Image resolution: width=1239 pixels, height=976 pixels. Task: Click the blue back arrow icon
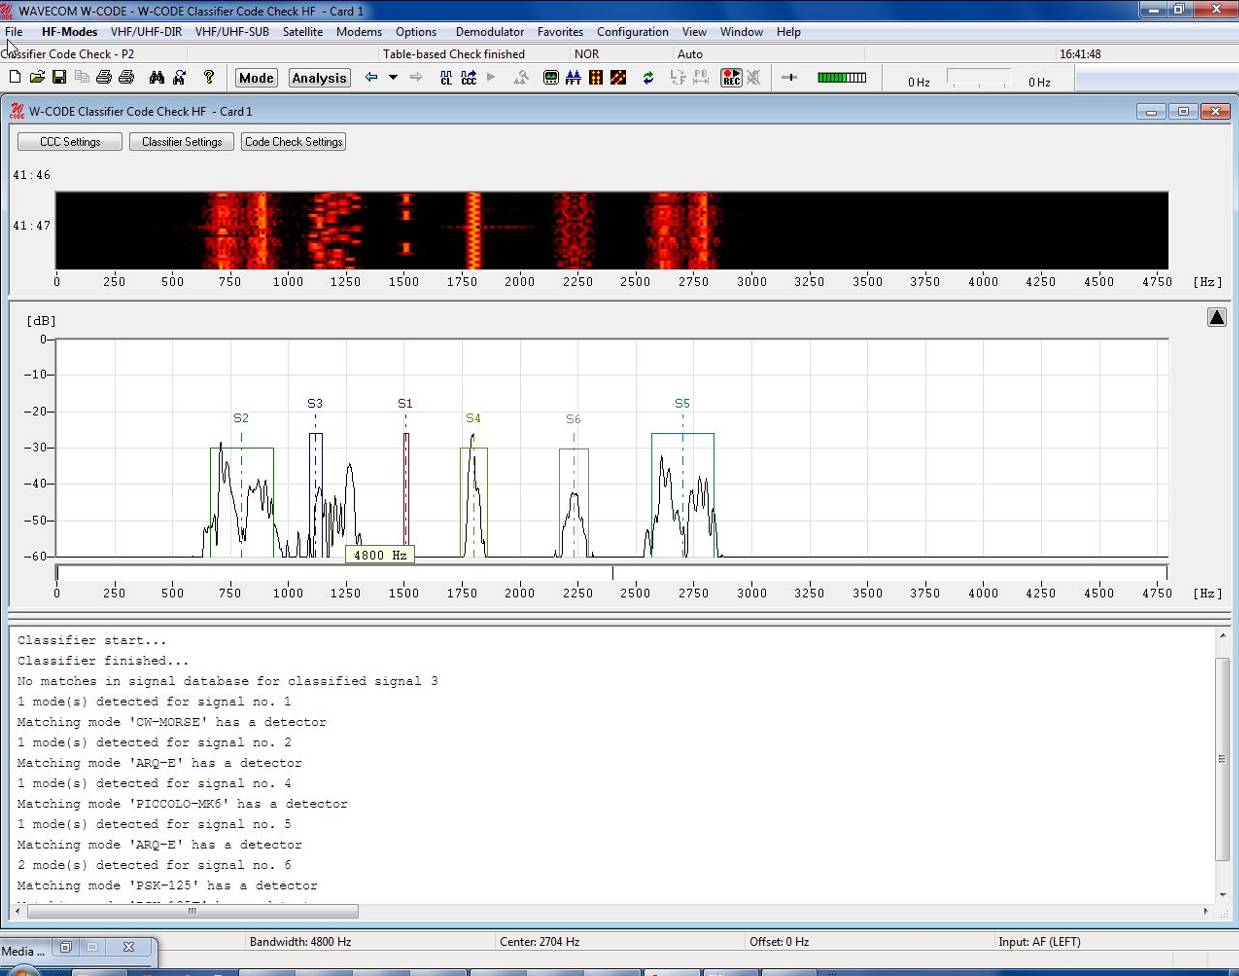[x=371, y=78]
